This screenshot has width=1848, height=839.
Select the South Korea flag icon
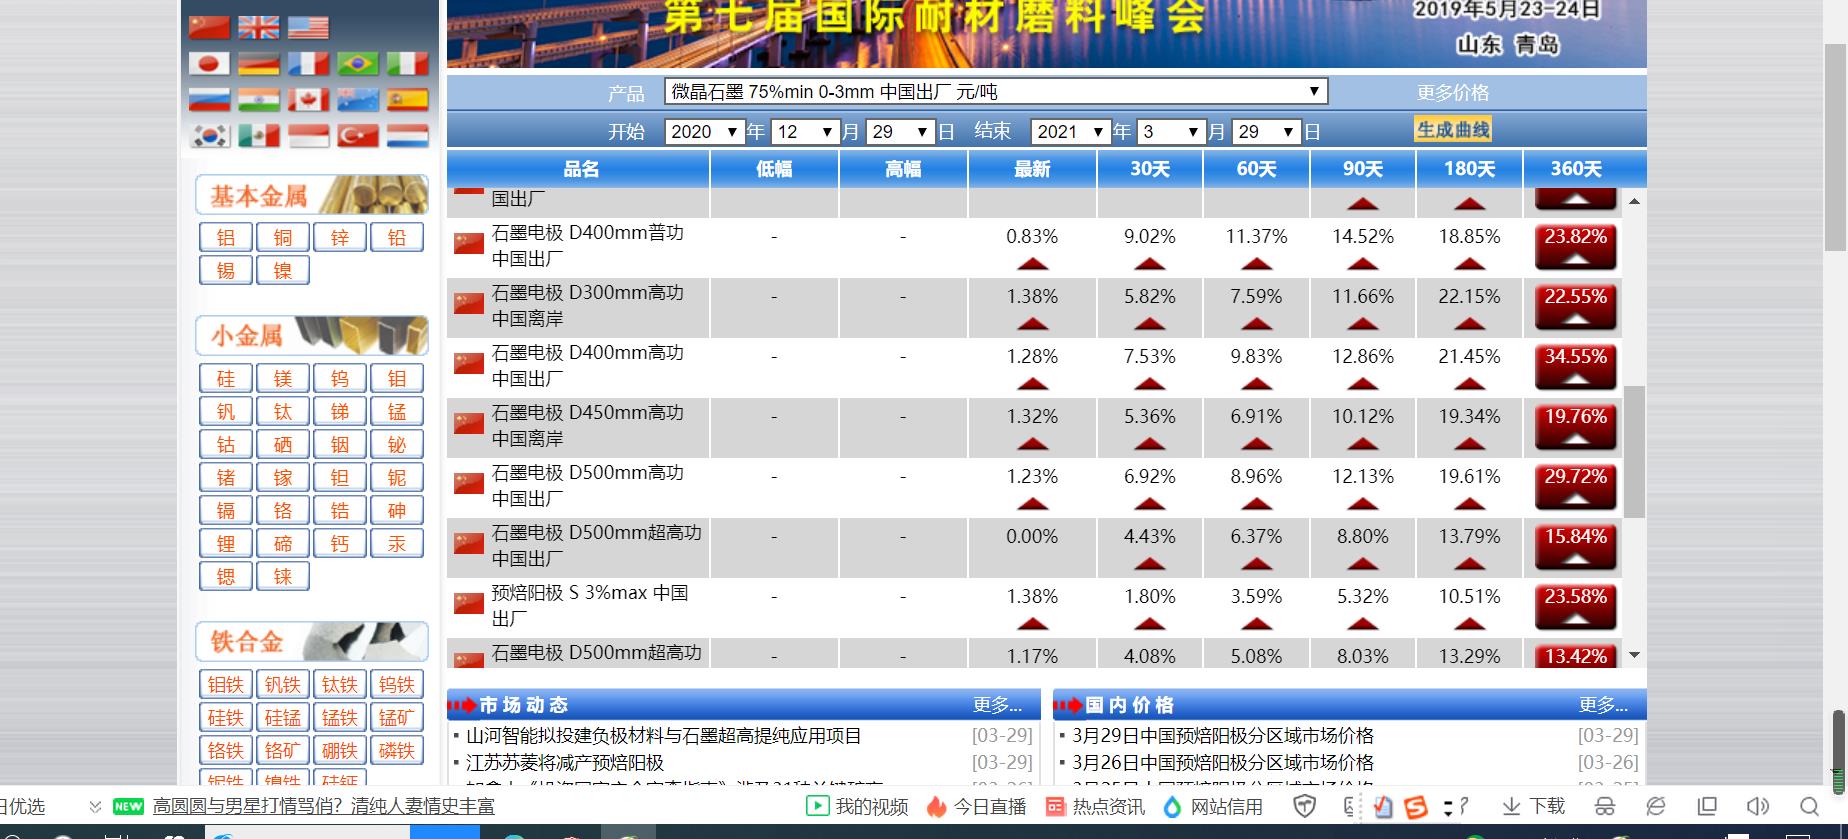(209, 136)
